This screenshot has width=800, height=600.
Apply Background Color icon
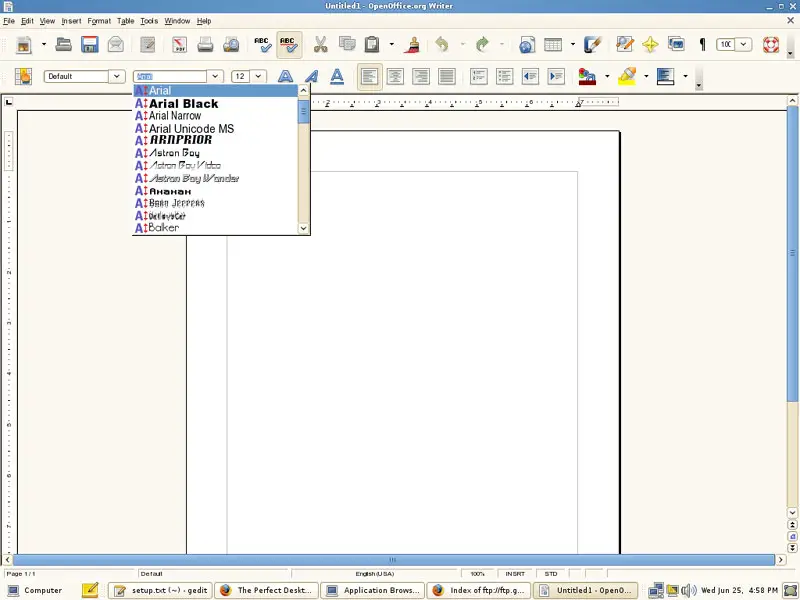[x=665, y=77]
